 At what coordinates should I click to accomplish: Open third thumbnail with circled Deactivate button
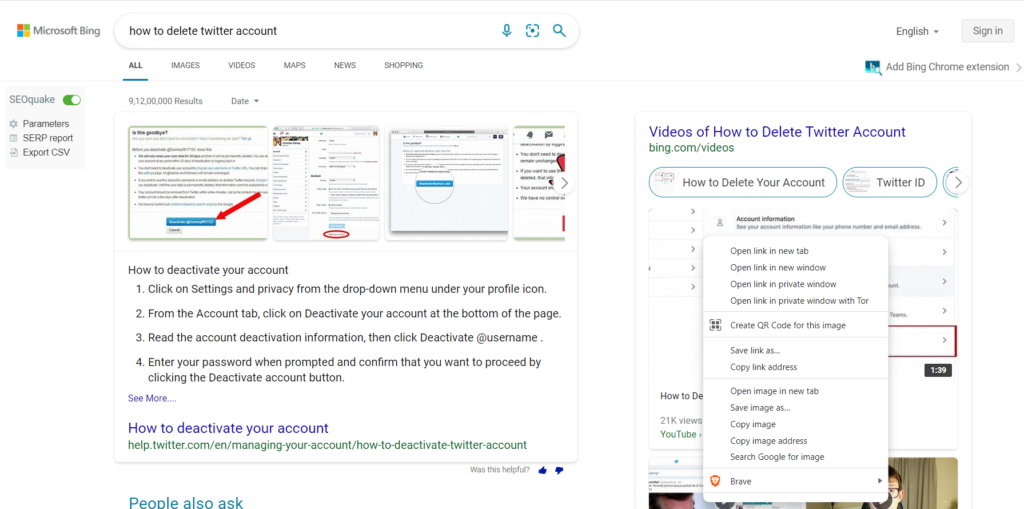[446, 183]
